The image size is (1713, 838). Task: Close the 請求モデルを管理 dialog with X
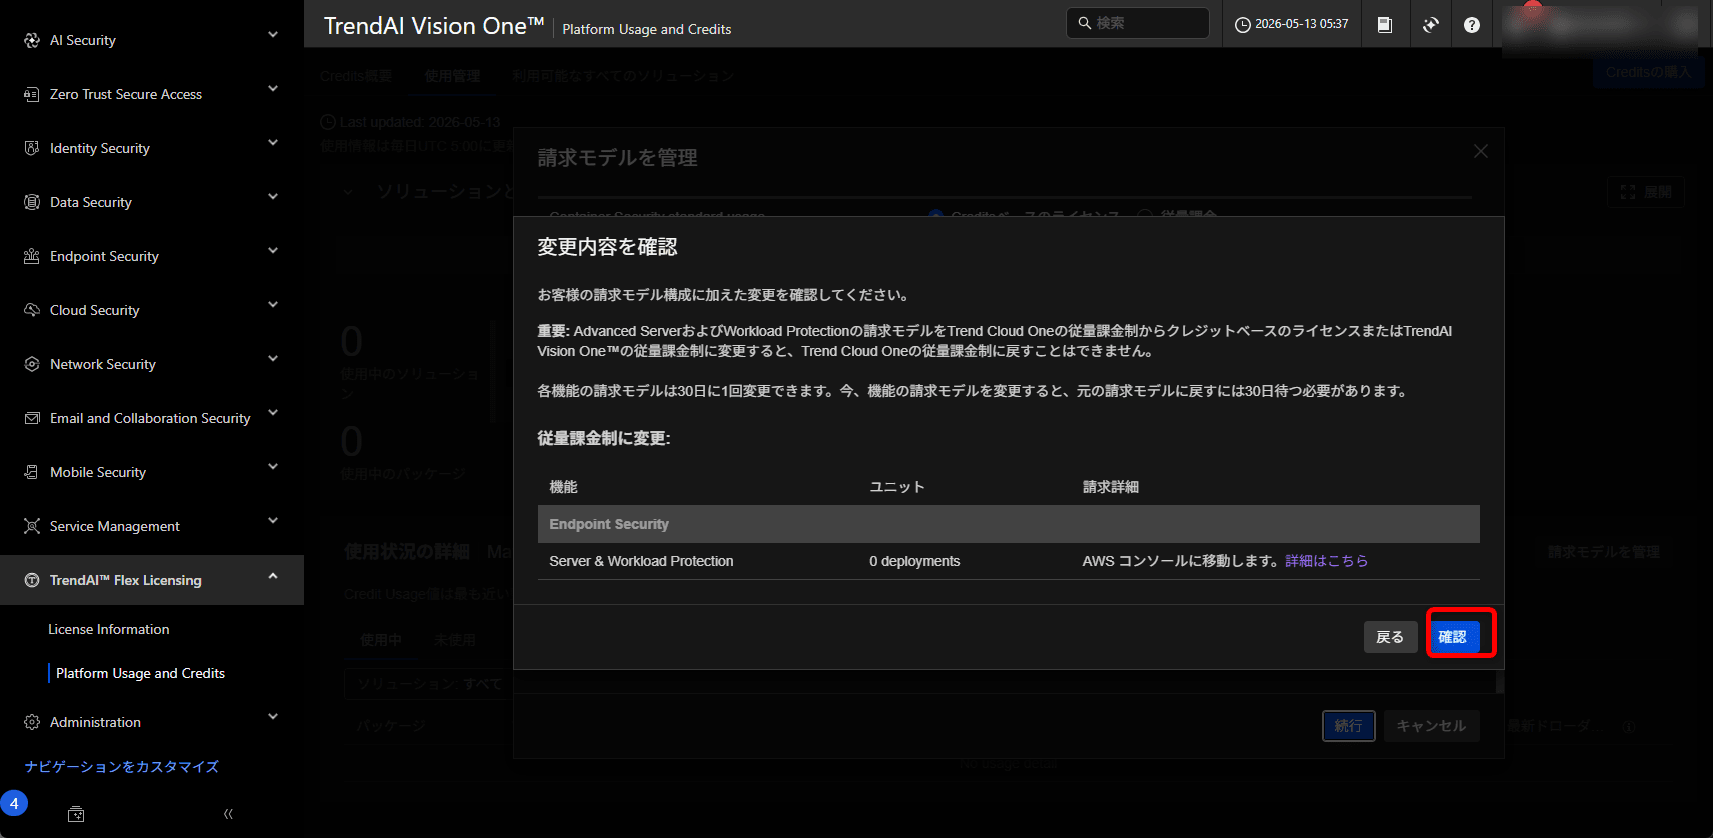pyautogui.click(x=1481, y=151)
